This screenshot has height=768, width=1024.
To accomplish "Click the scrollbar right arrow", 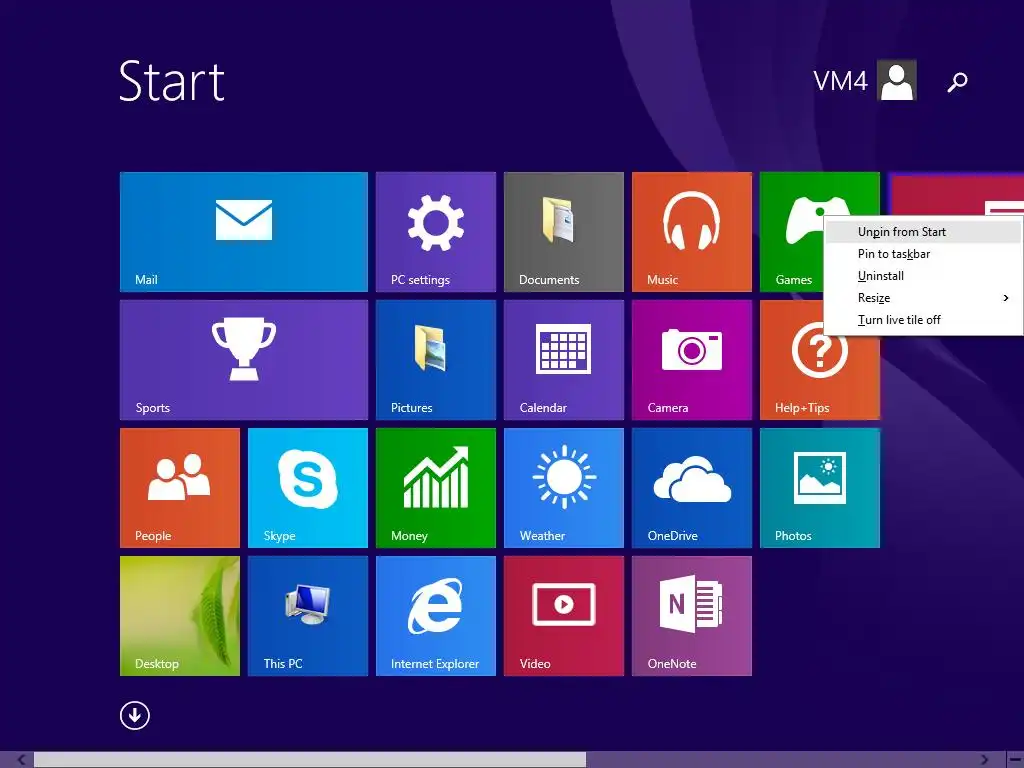I will click(984, 760).
